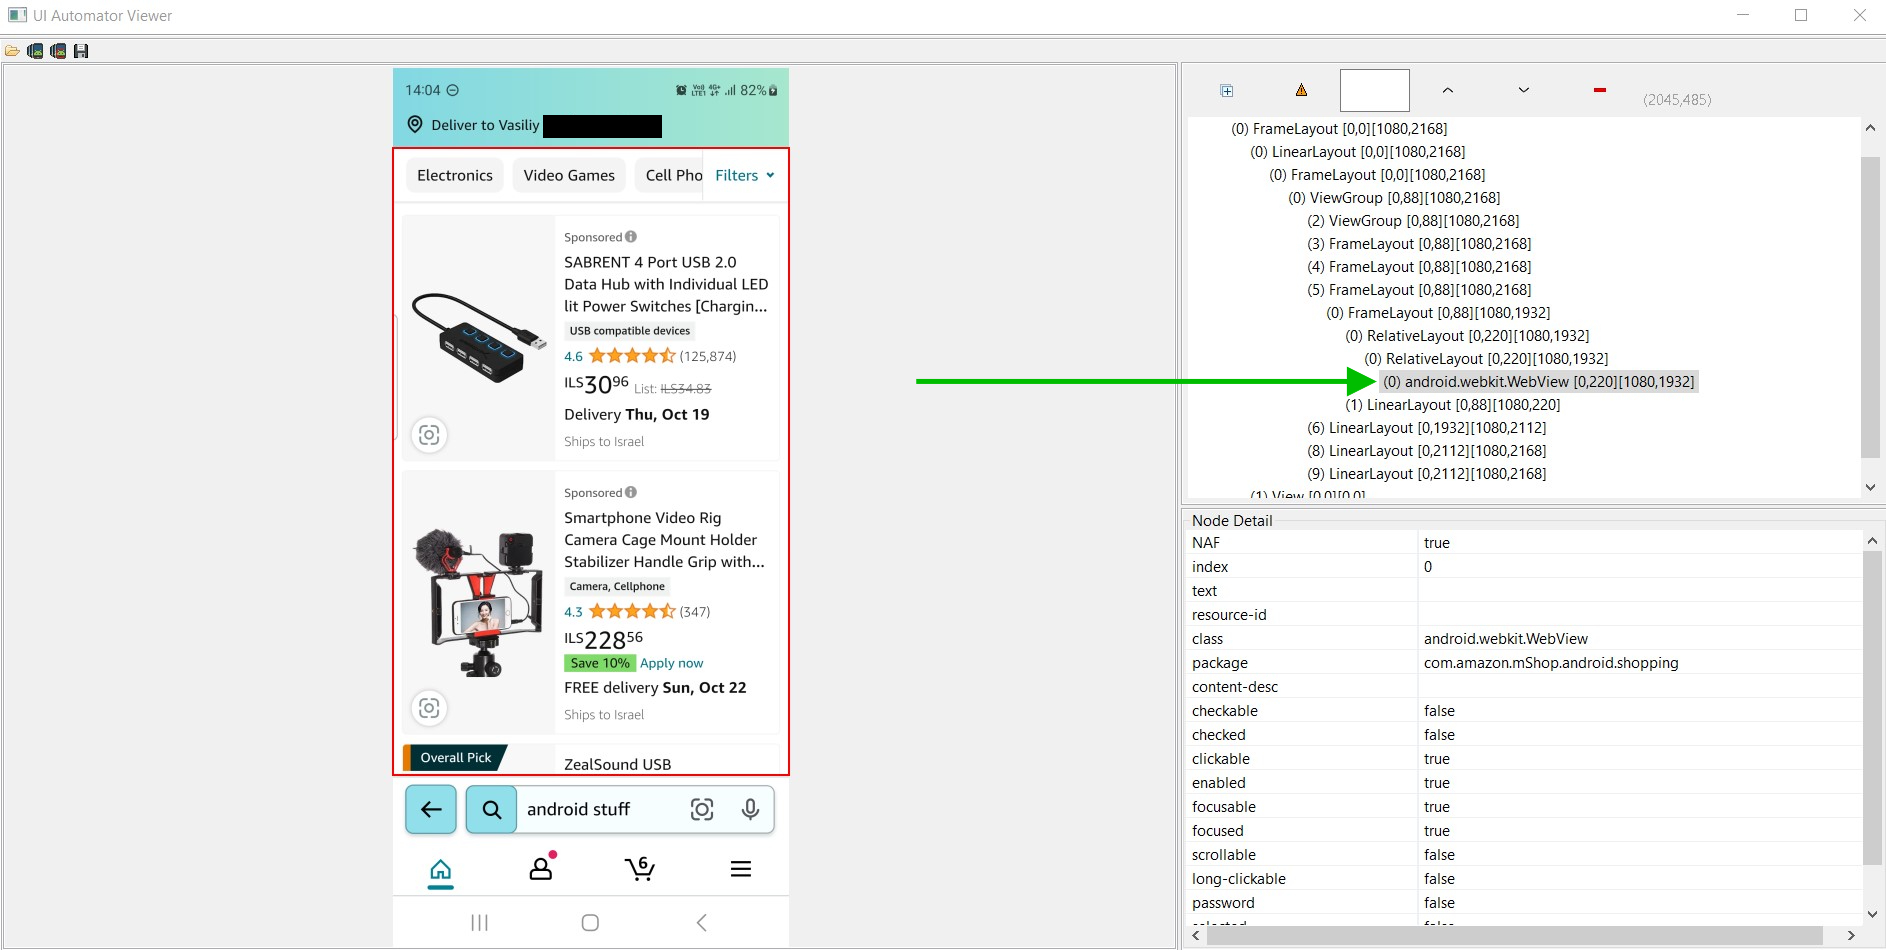This screenshot has width=1886, height=950.
Task: Click the red minus clear search icon
Action: pos(1600,90)
